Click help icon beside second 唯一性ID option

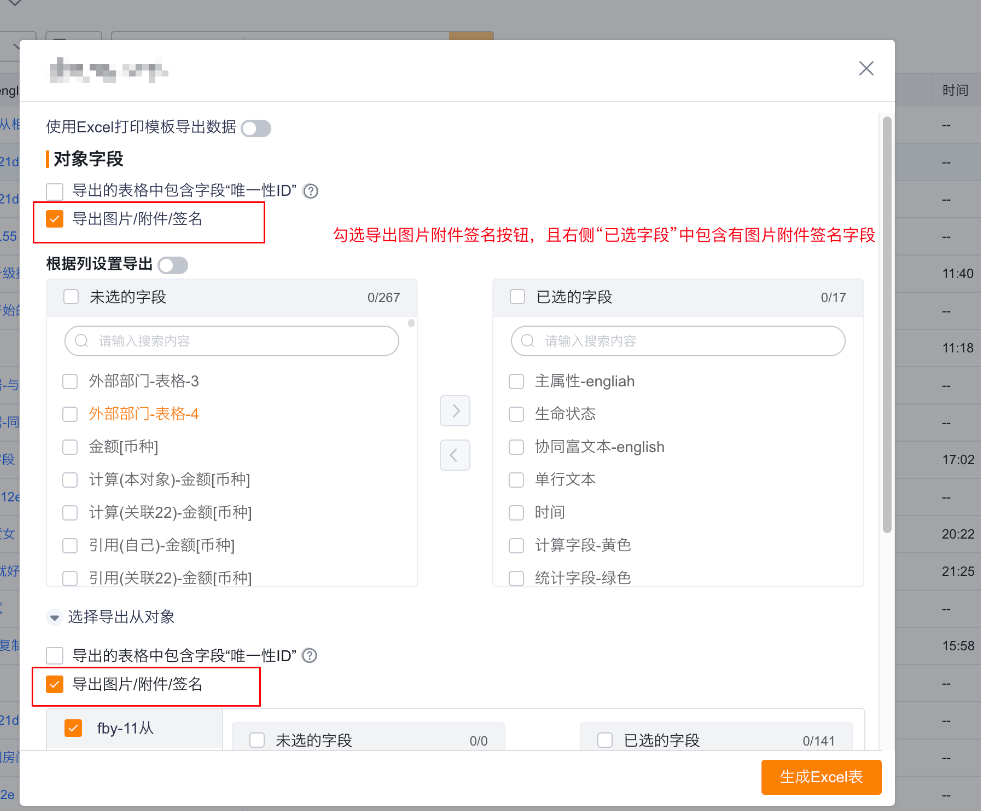310,656
